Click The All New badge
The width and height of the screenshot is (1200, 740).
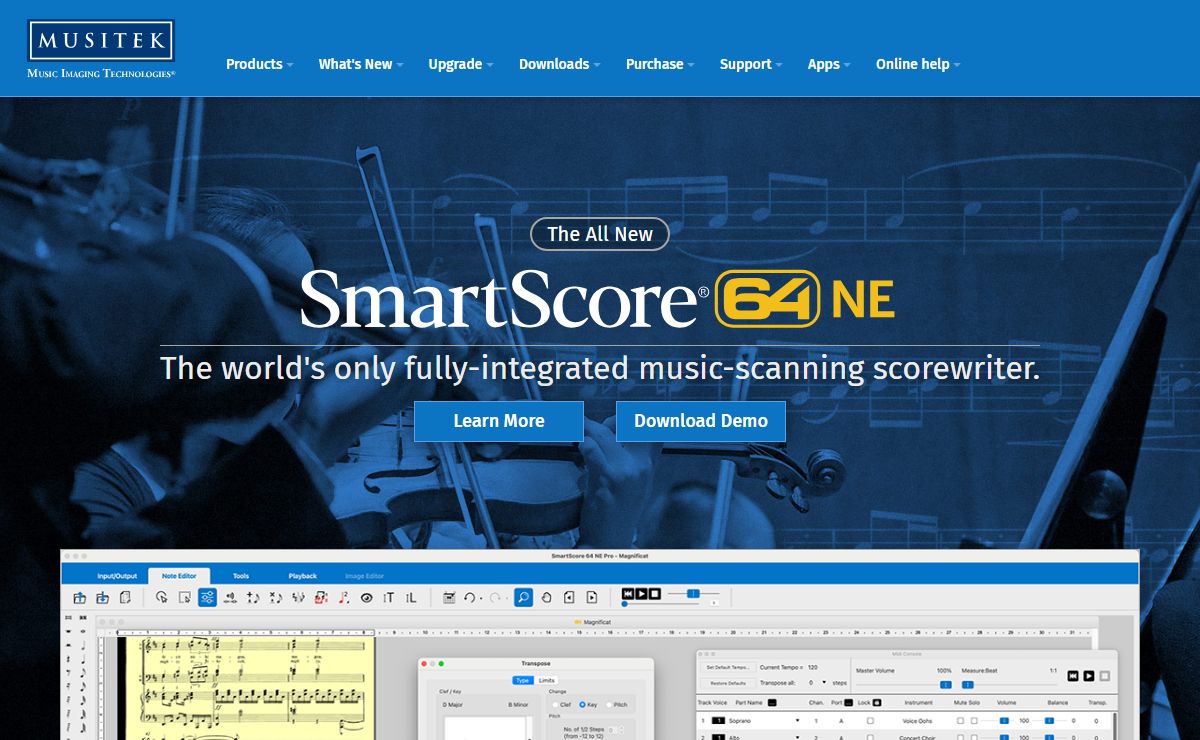(x=600, y=234)
